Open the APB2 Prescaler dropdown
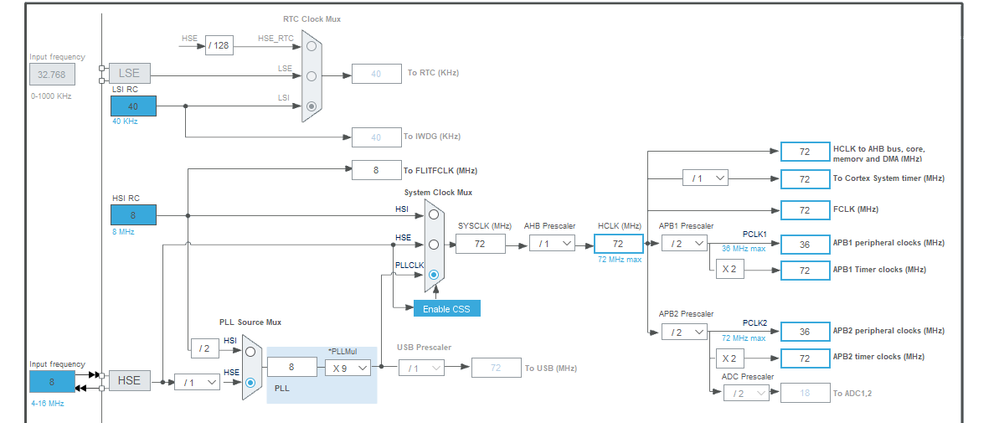Screen dimensions: 999x423 tap(684, 332)
